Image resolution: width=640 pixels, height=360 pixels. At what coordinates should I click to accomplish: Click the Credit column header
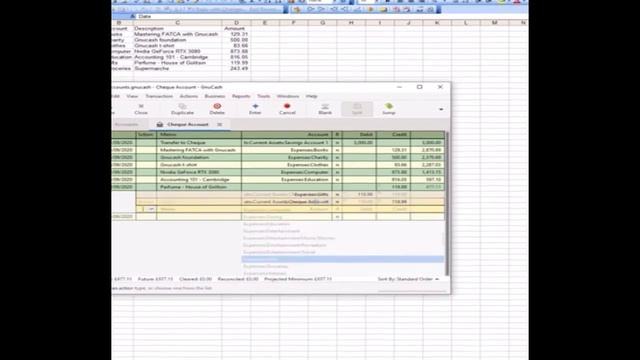tap(393, 134)
